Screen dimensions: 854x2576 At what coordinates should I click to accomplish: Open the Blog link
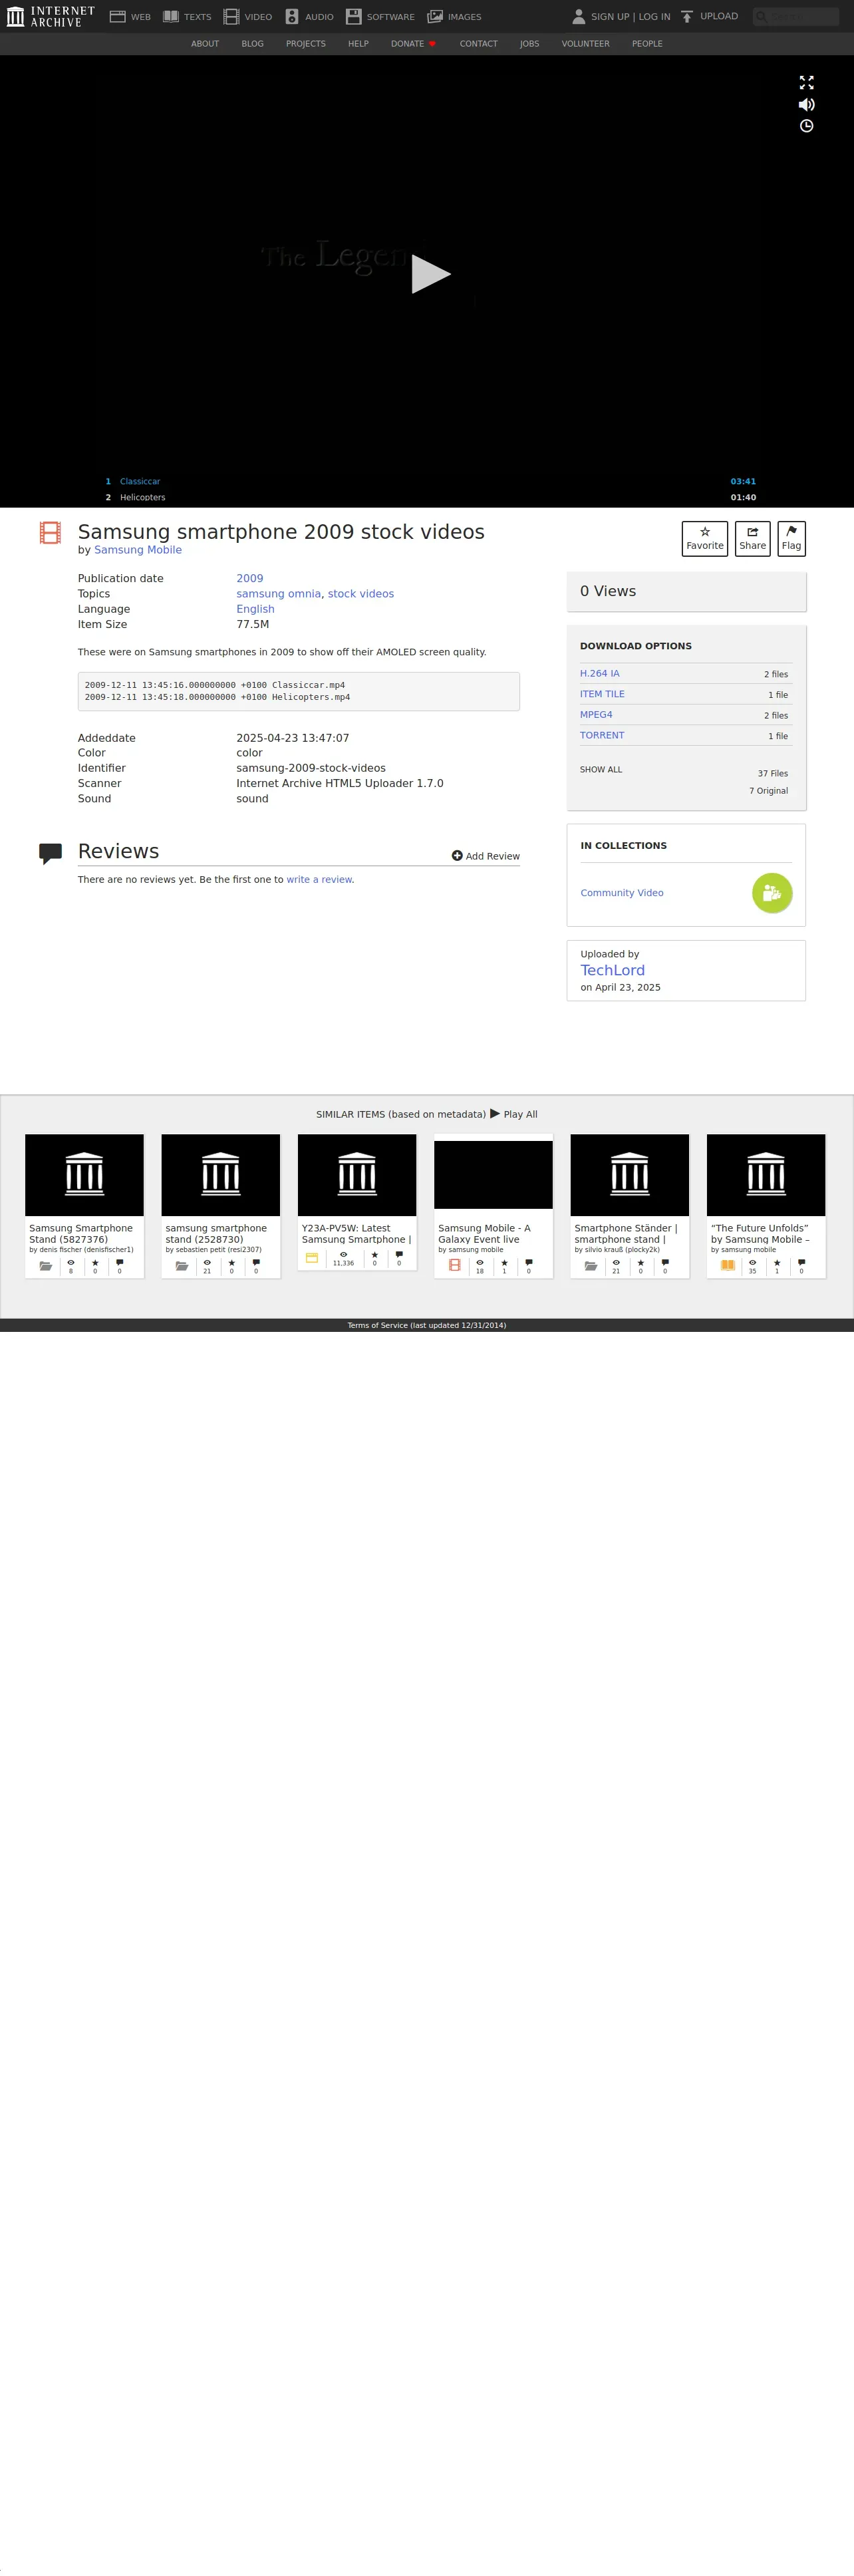(252, 44)
